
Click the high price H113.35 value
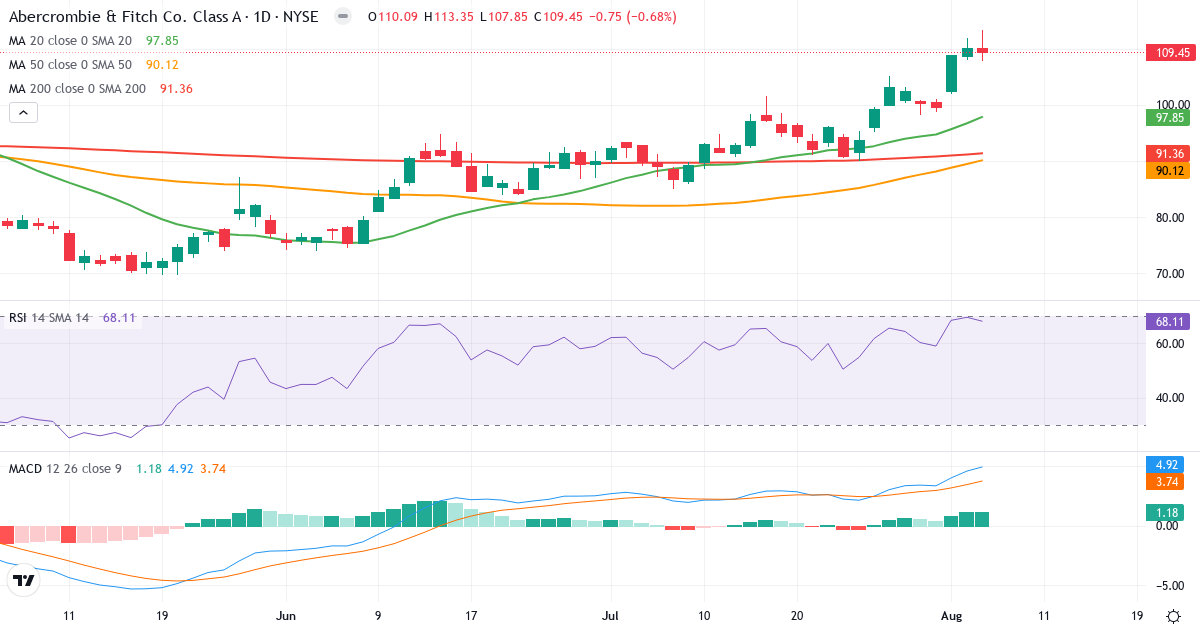click(x=450, y=17)
